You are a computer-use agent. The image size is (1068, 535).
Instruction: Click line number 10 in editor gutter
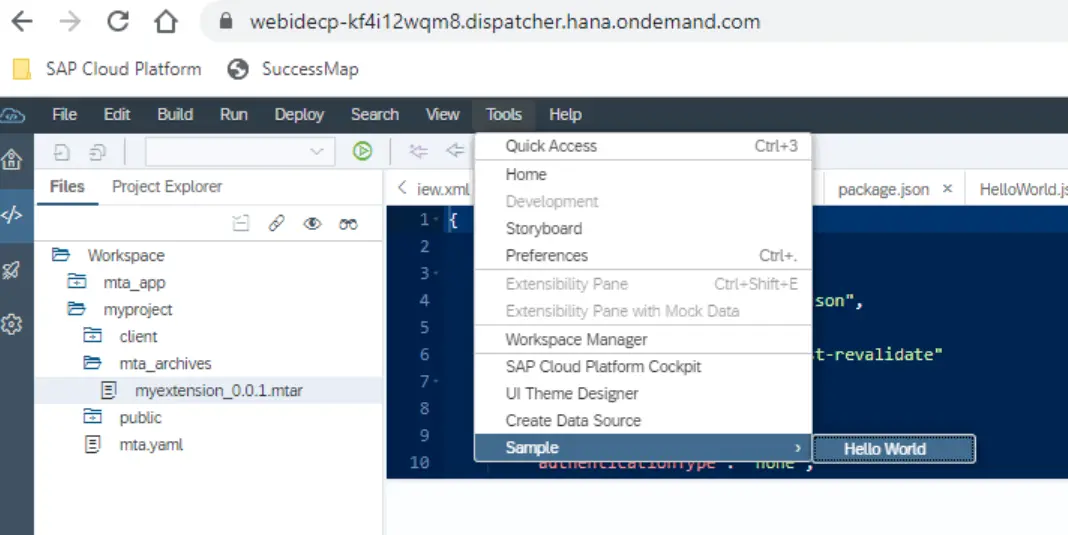[x=420, y=463]
